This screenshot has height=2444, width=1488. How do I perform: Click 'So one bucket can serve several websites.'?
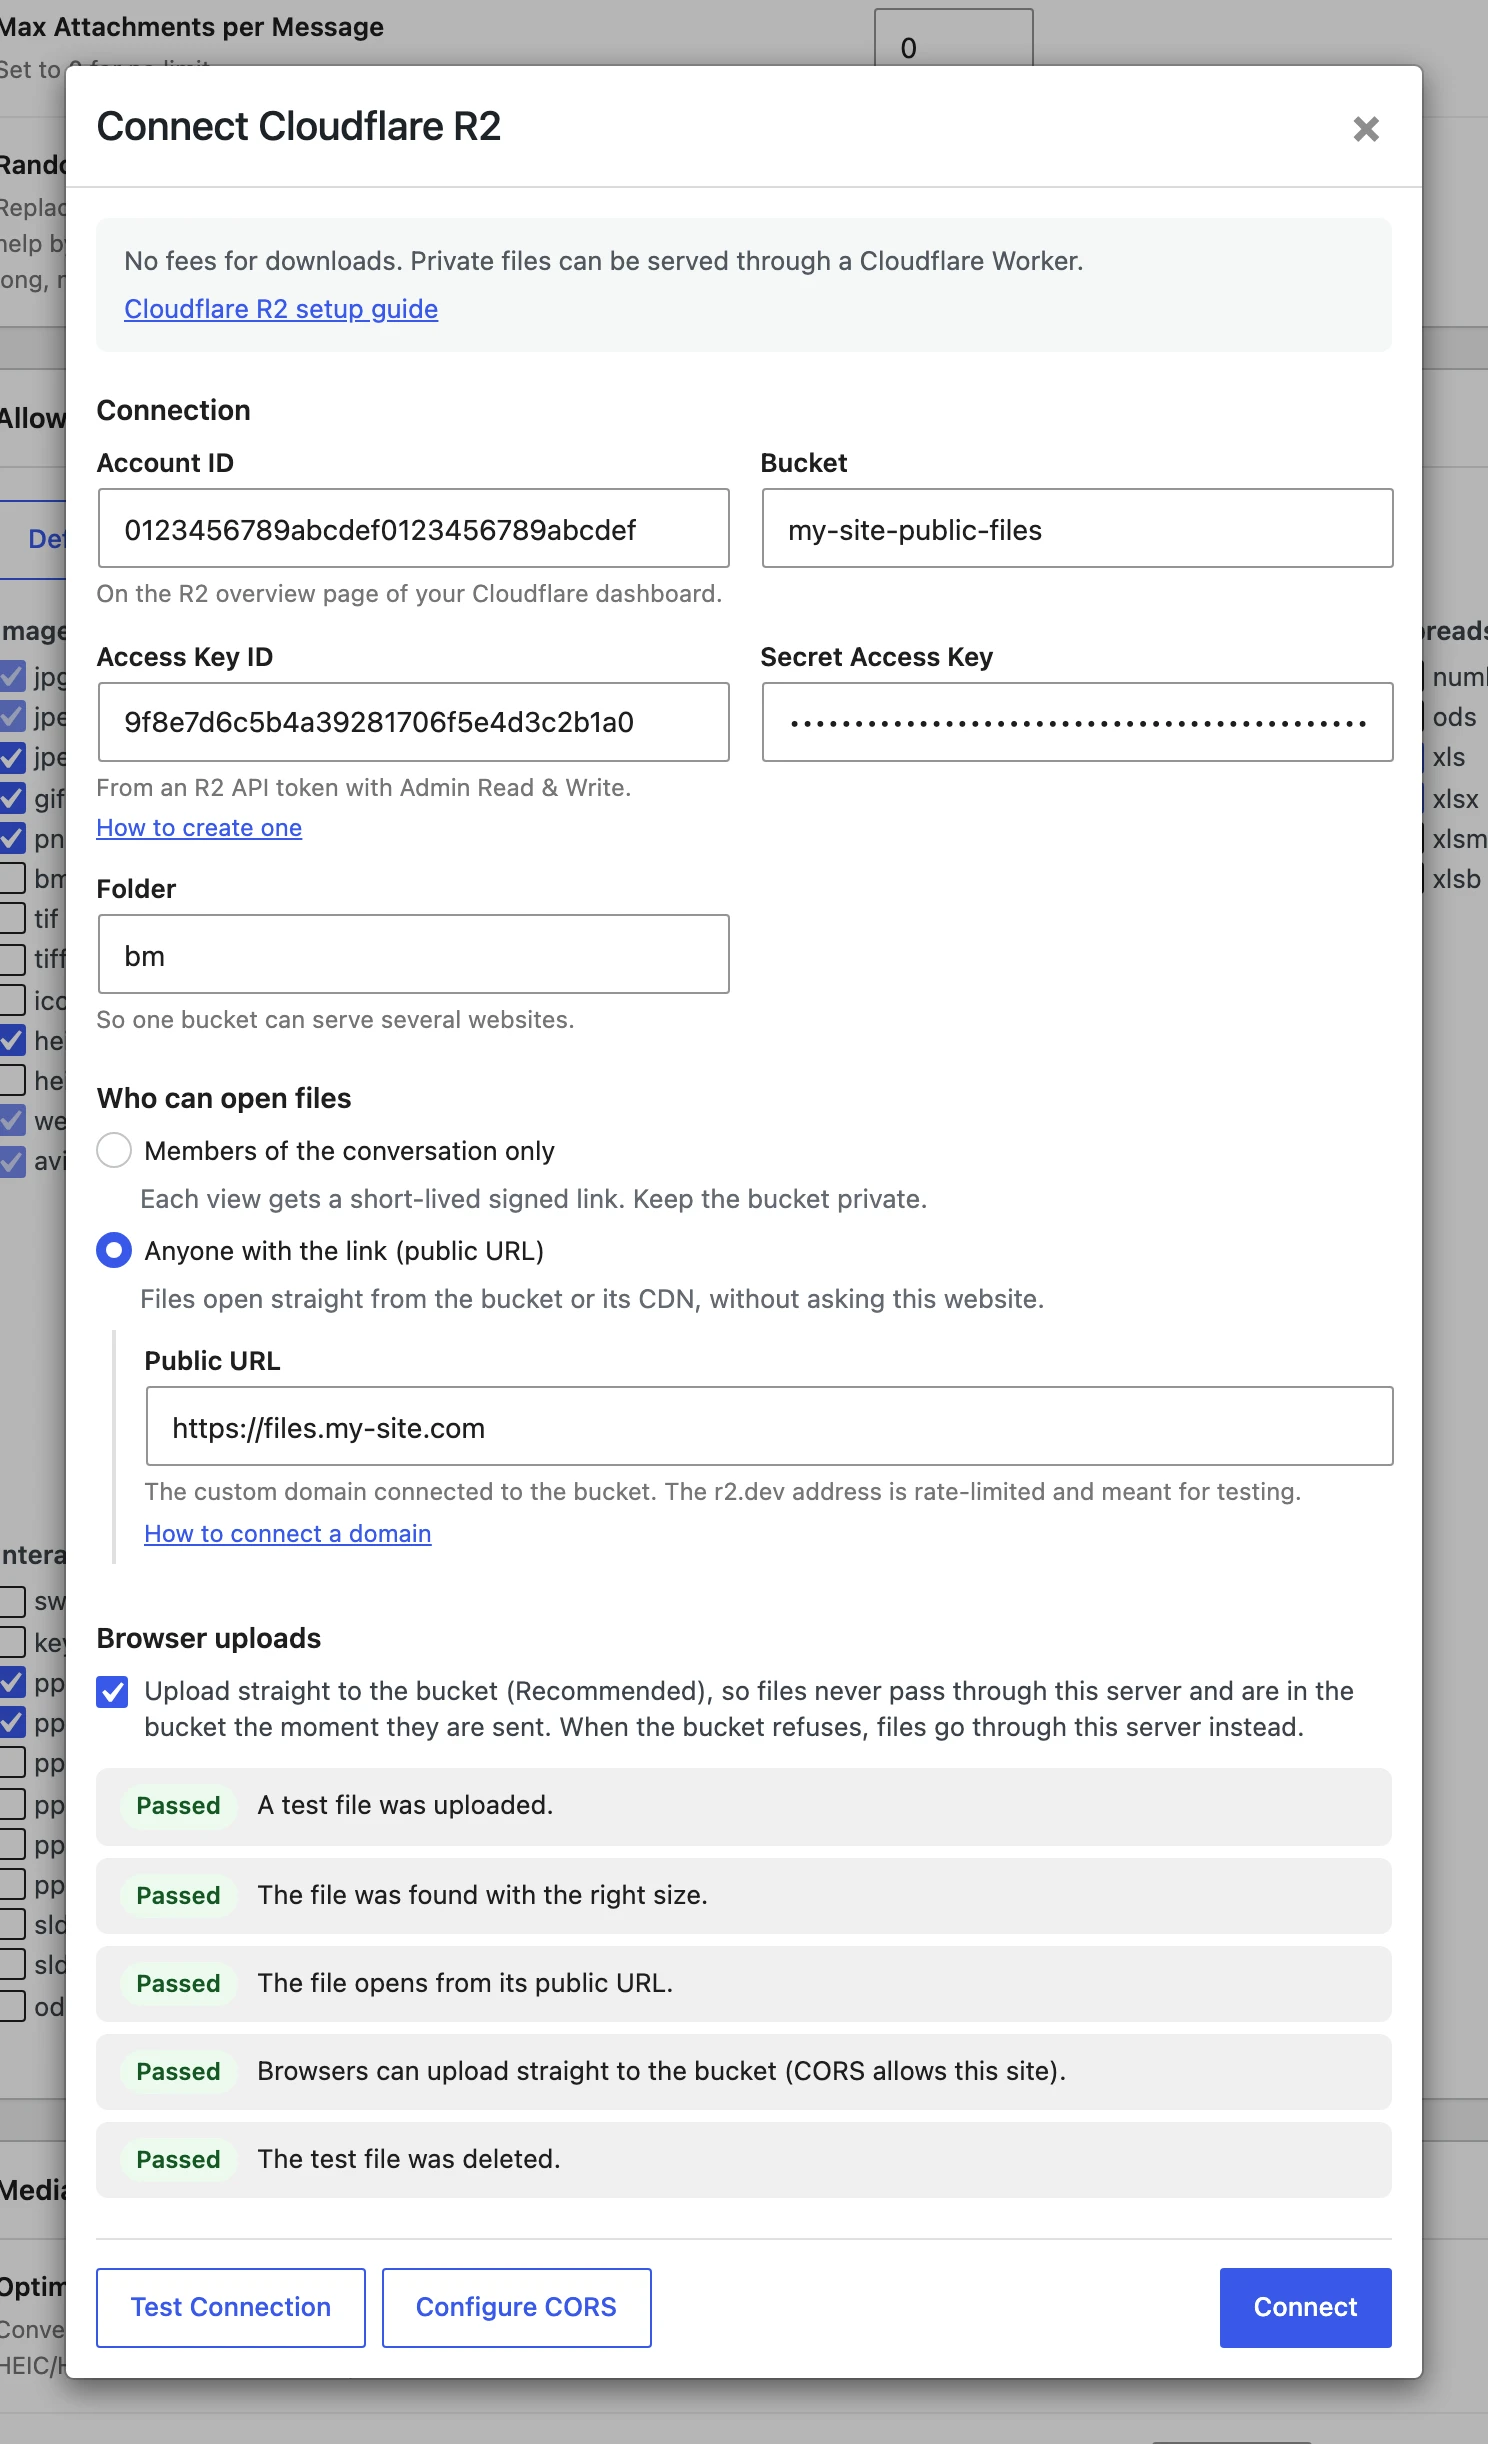[x=335, y=1020]
